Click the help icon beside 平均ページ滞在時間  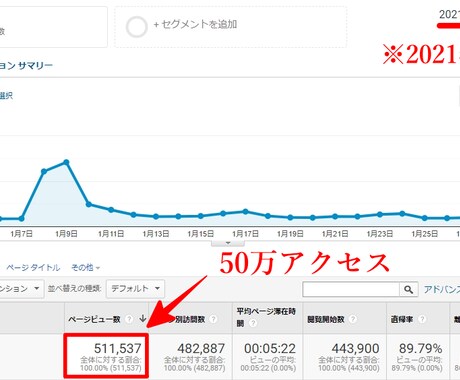[x=253, y=323]
